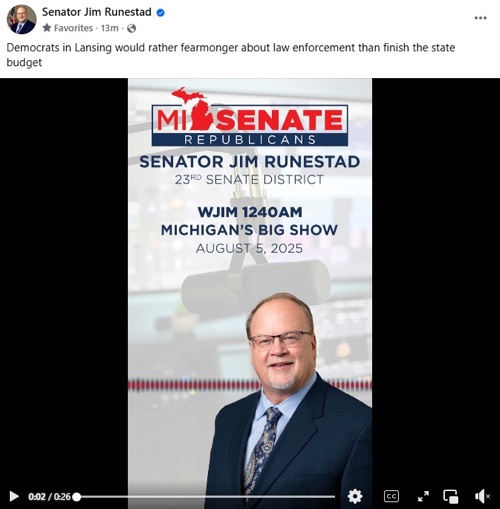Click the video scrubber handle

click(77, 497)
